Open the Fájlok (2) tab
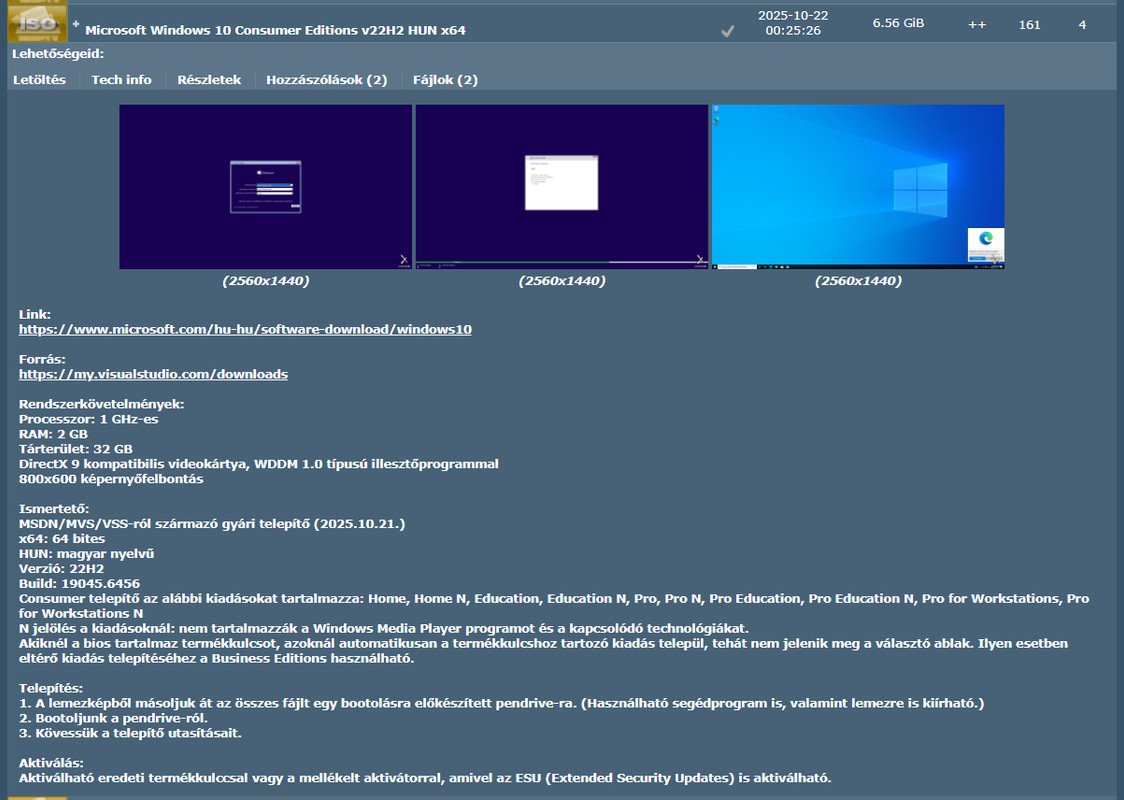The height and width of the screenshot is (800, 1124). click(x=445, y=80)
